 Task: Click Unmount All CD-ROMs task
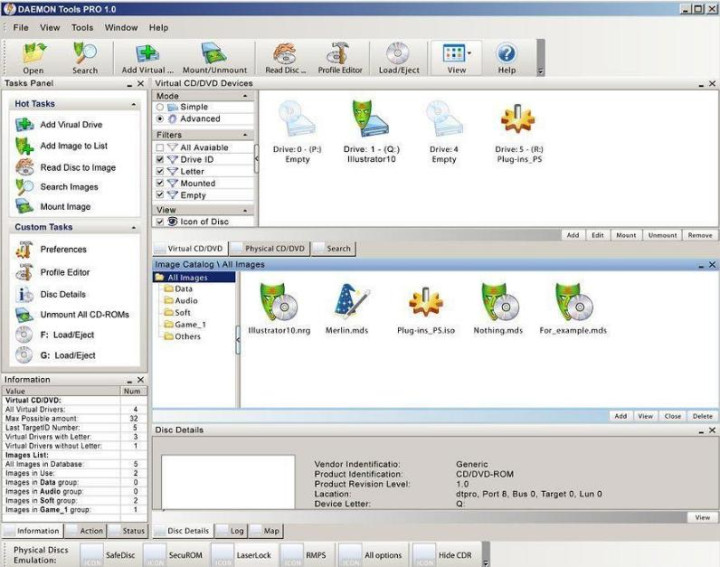[72, 314]
